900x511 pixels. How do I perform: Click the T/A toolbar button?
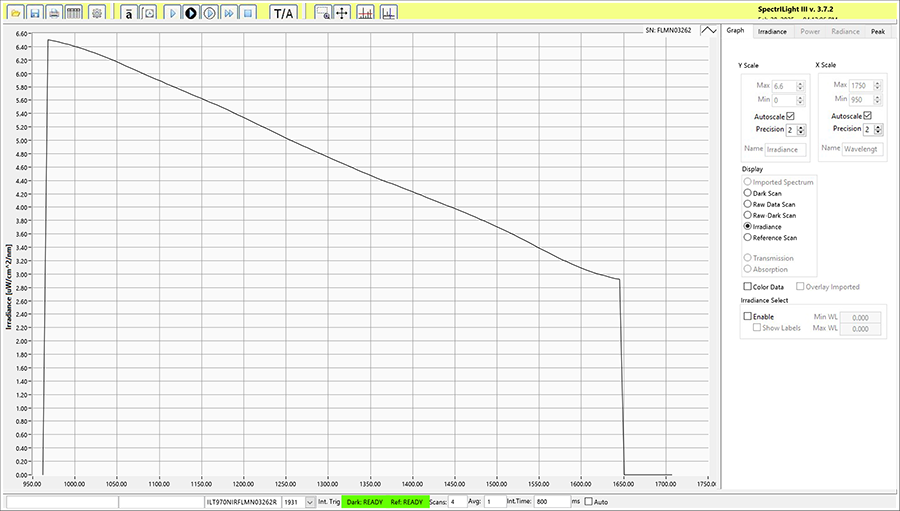tap(283, 14)
